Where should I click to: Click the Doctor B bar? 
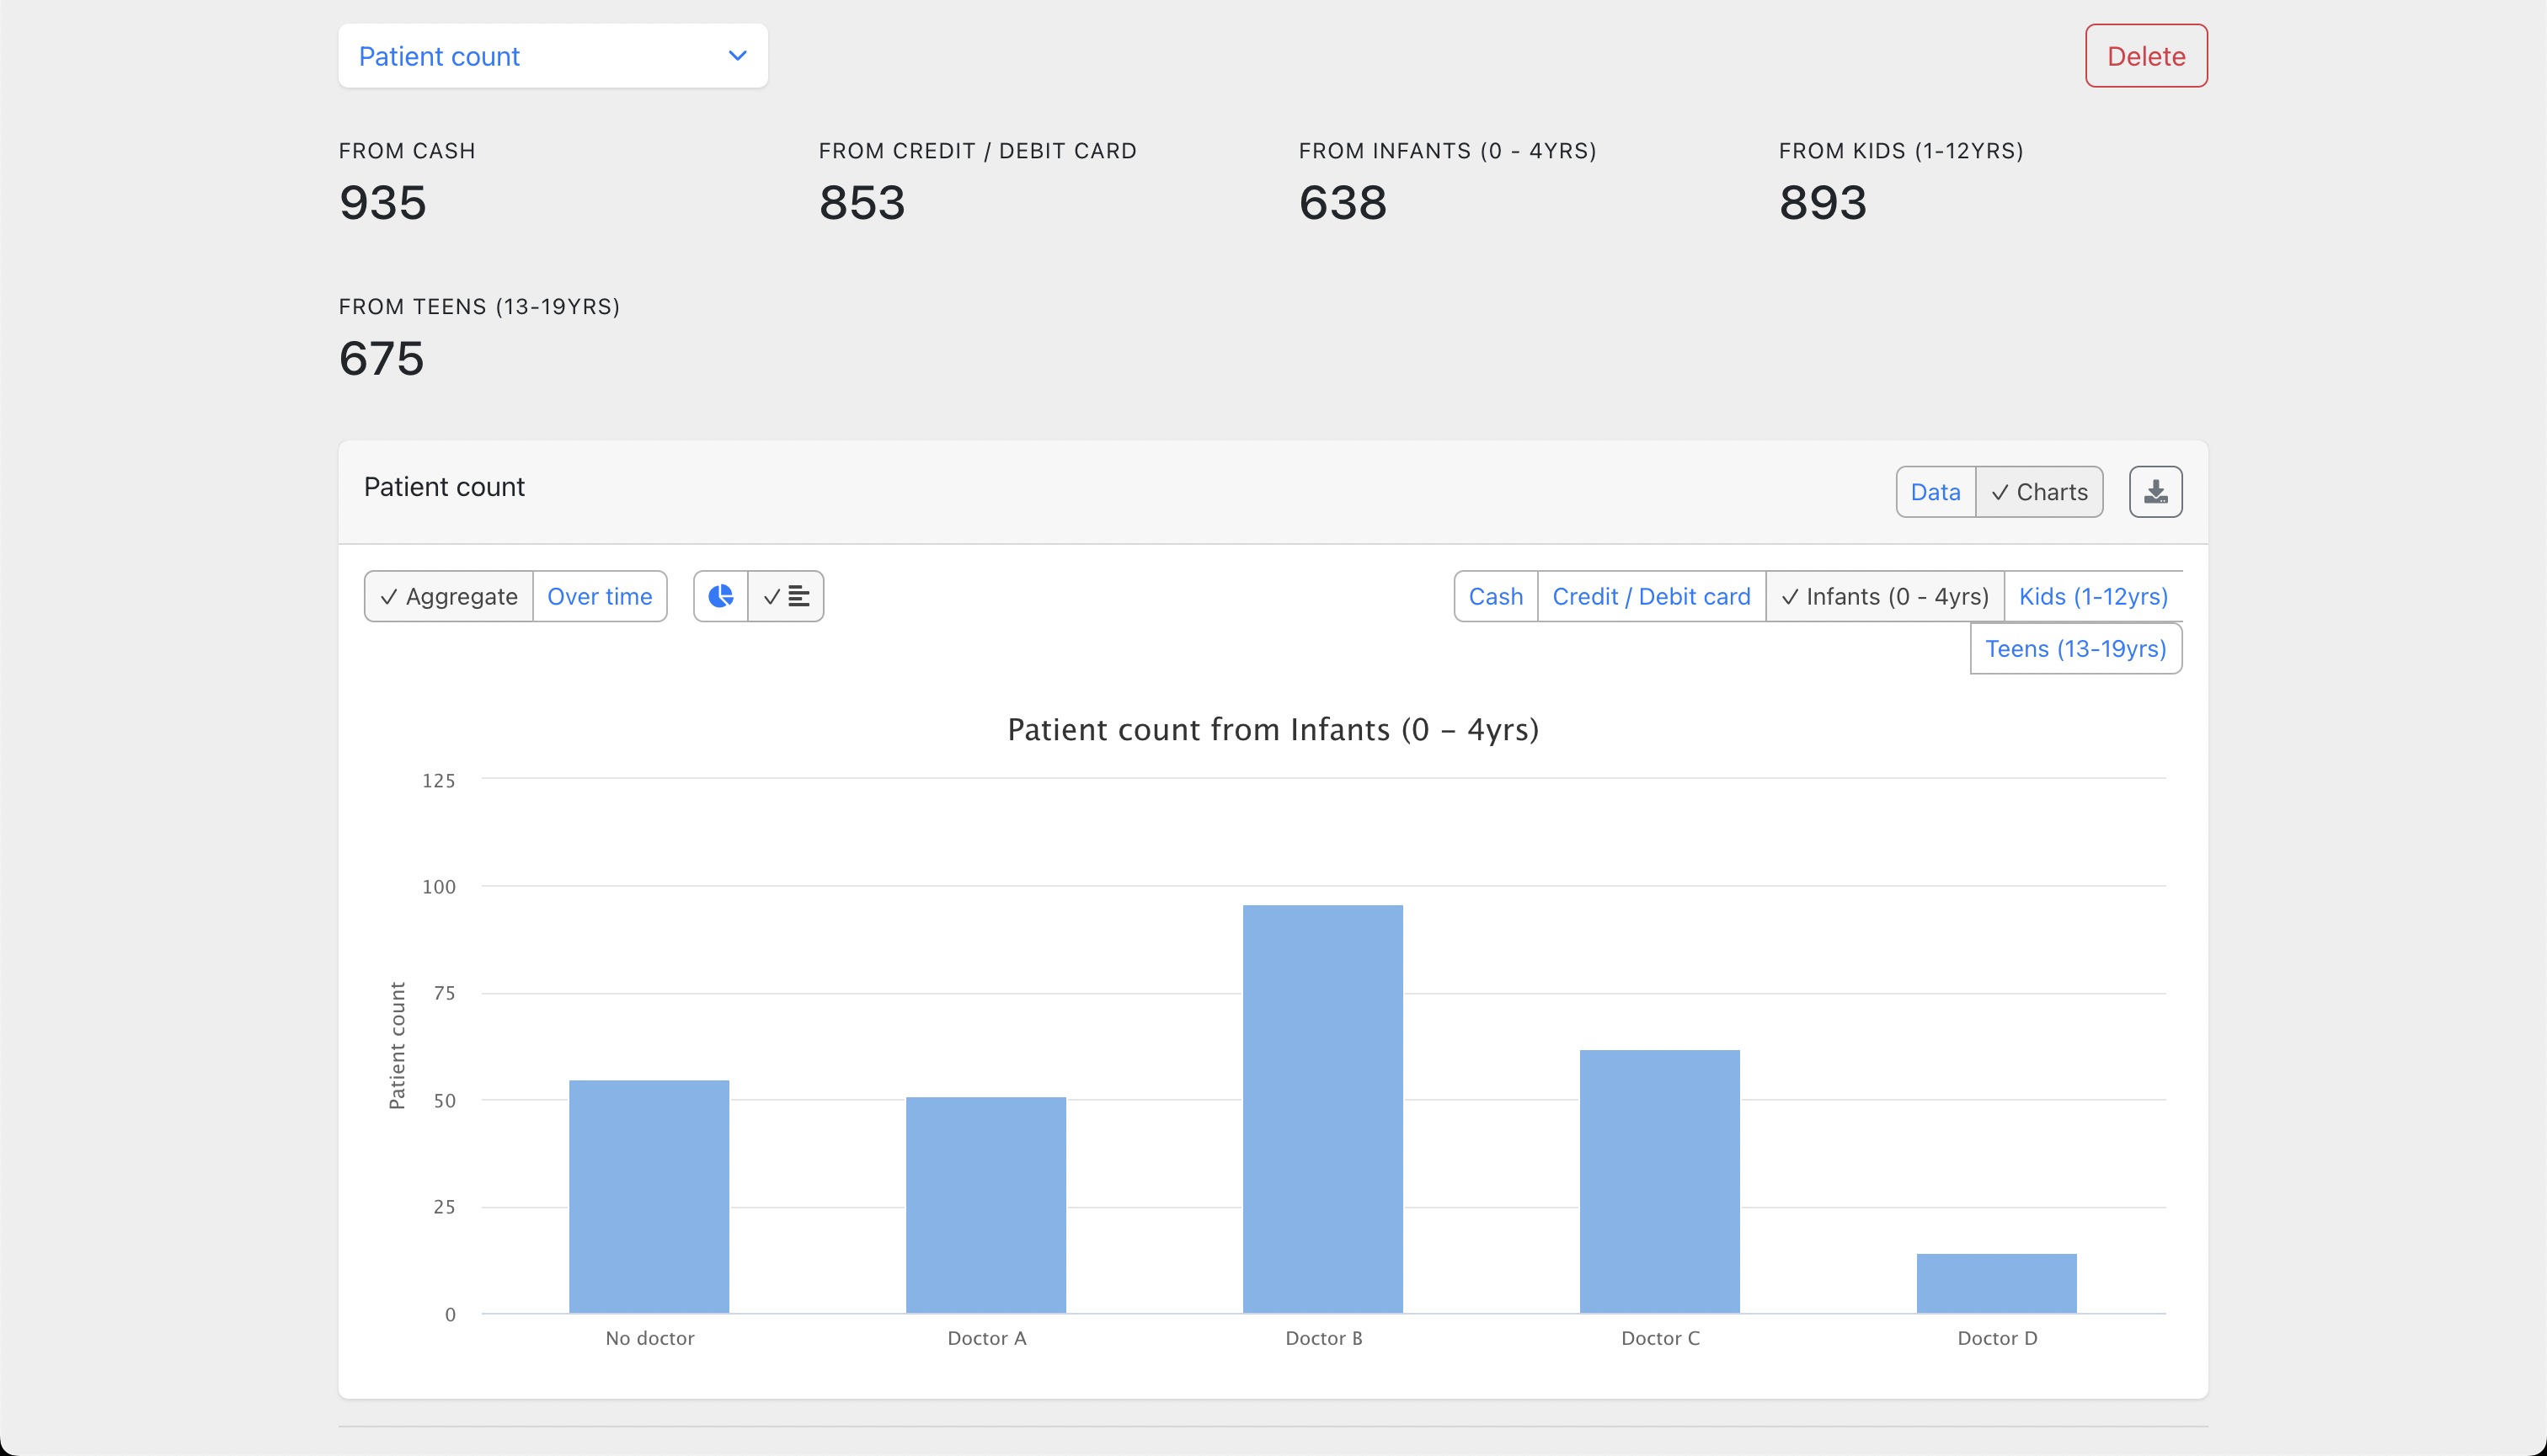[1323, 1109]
